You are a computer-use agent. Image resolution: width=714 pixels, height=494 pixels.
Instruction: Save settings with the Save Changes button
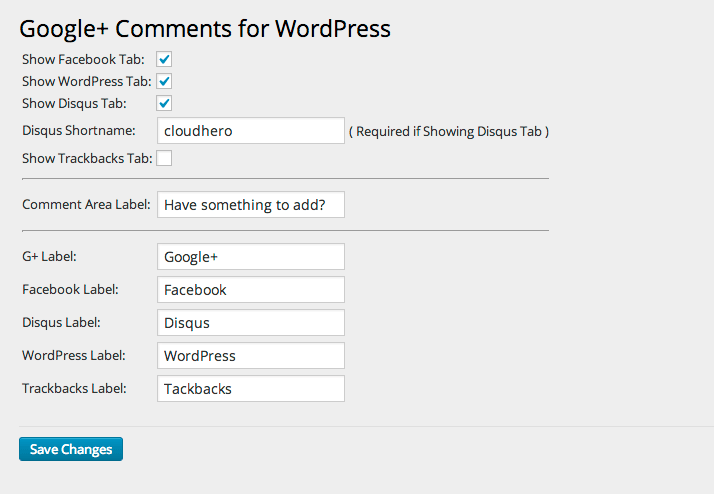click(71, 449)
